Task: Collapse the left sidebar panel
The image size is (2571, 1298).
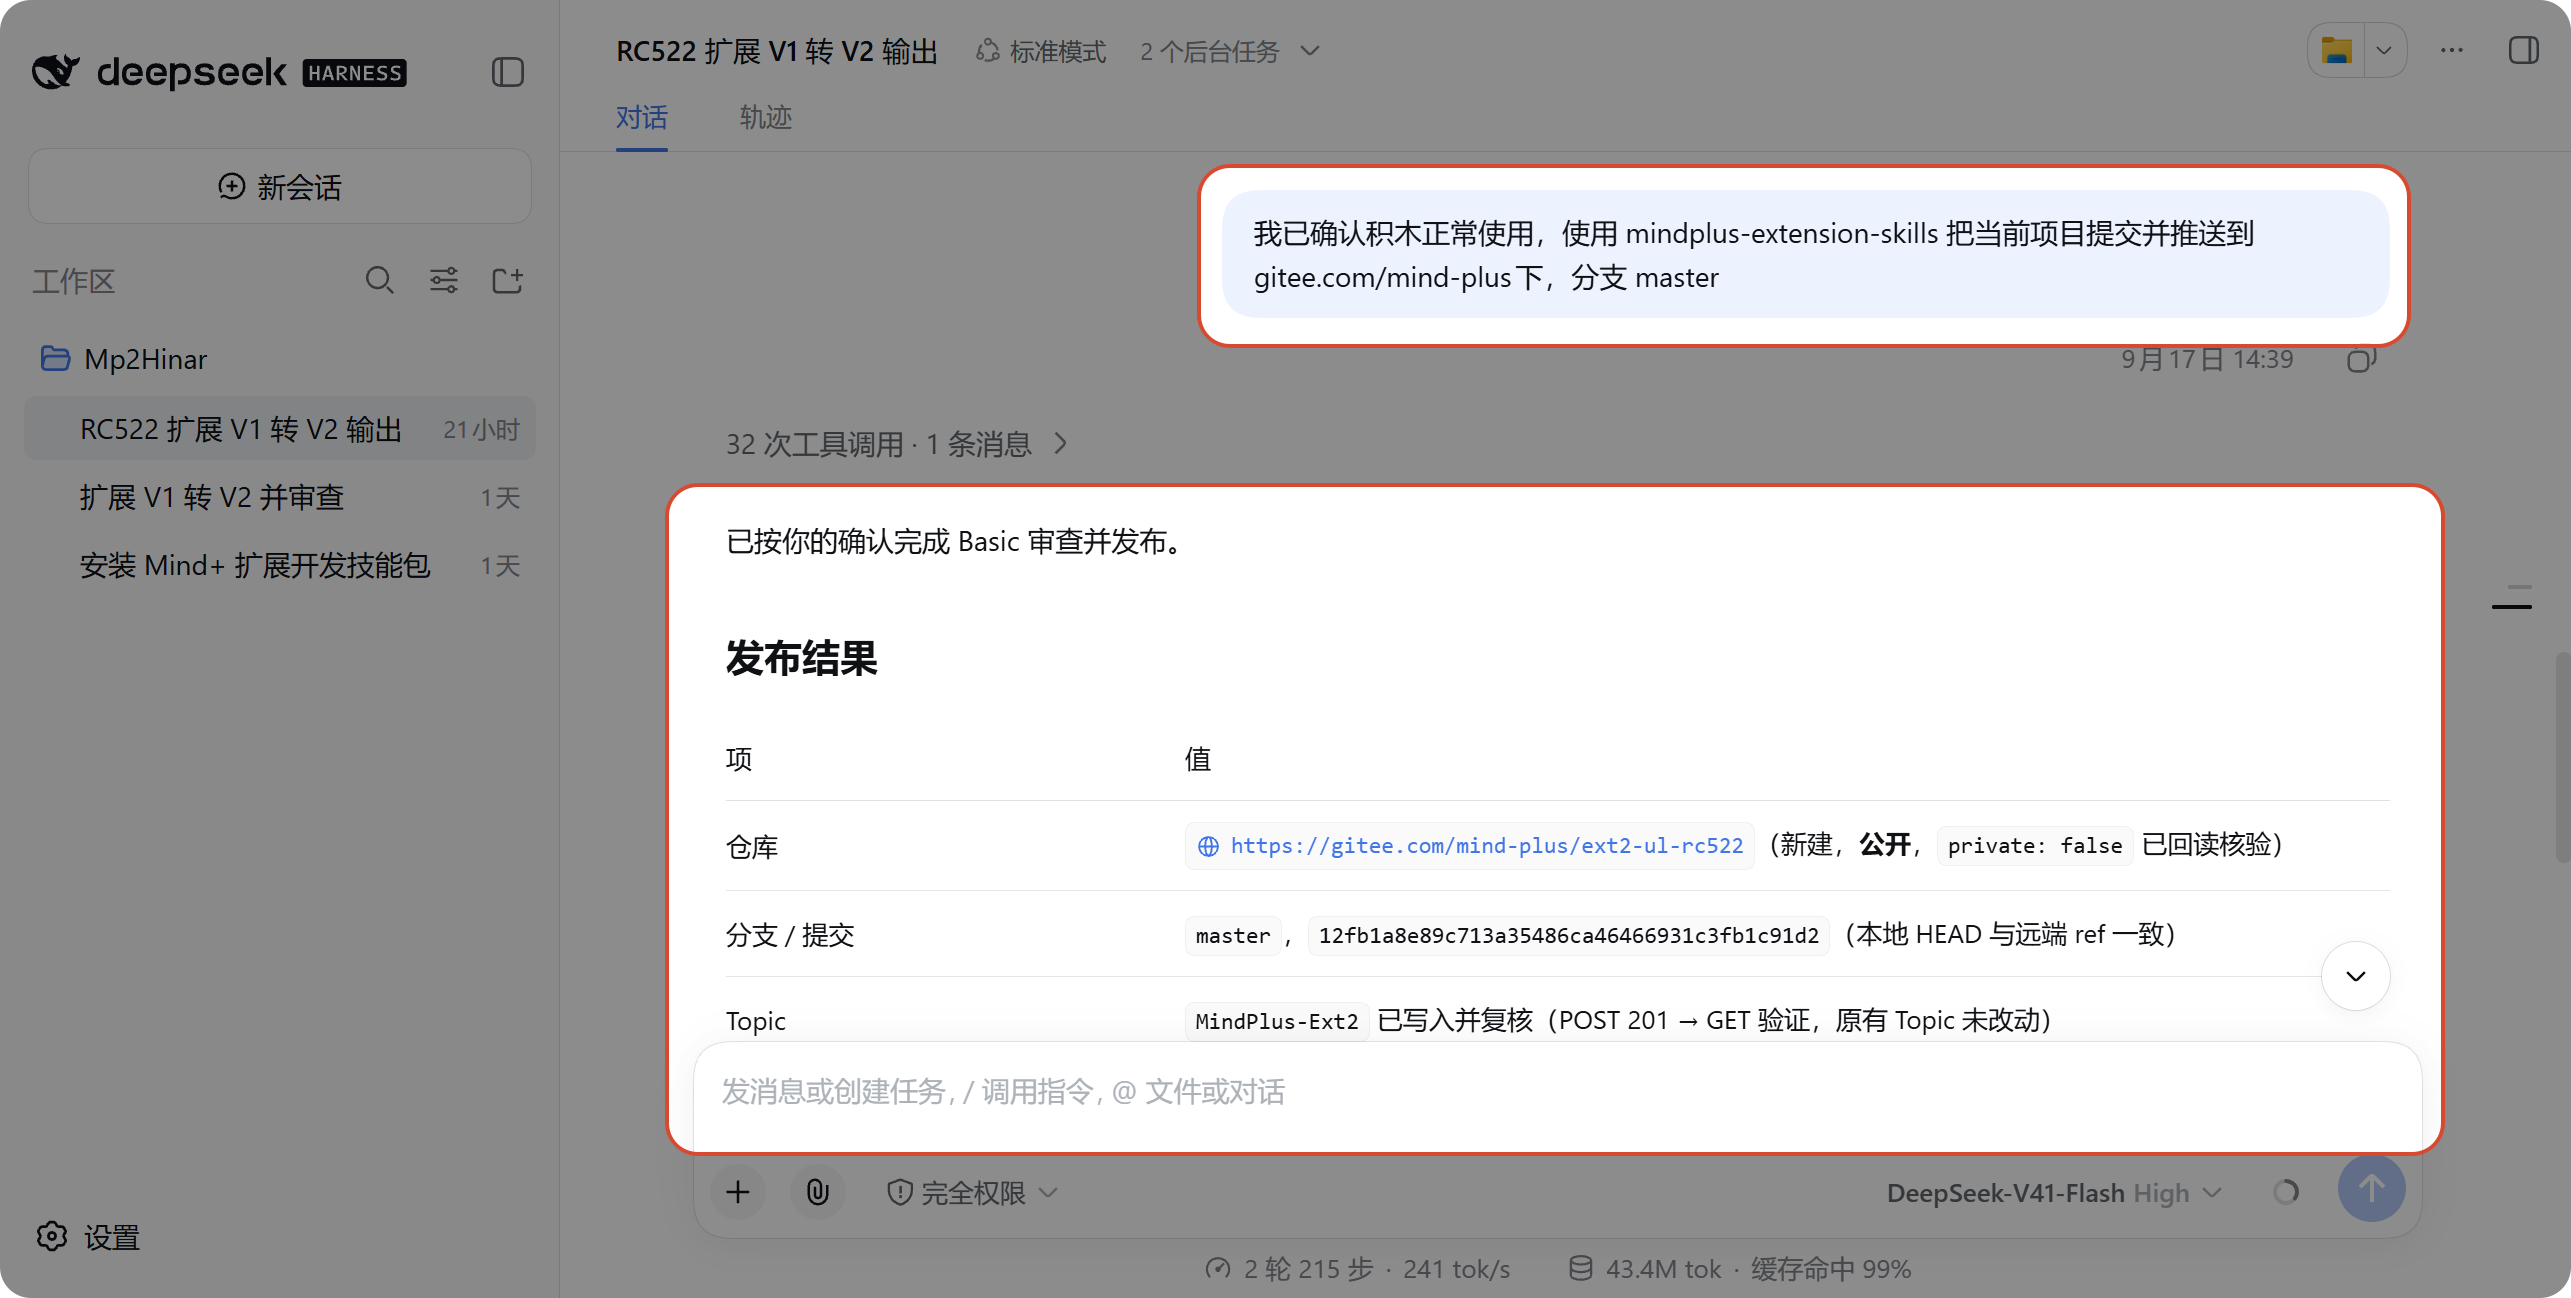Action: [508, 72]
